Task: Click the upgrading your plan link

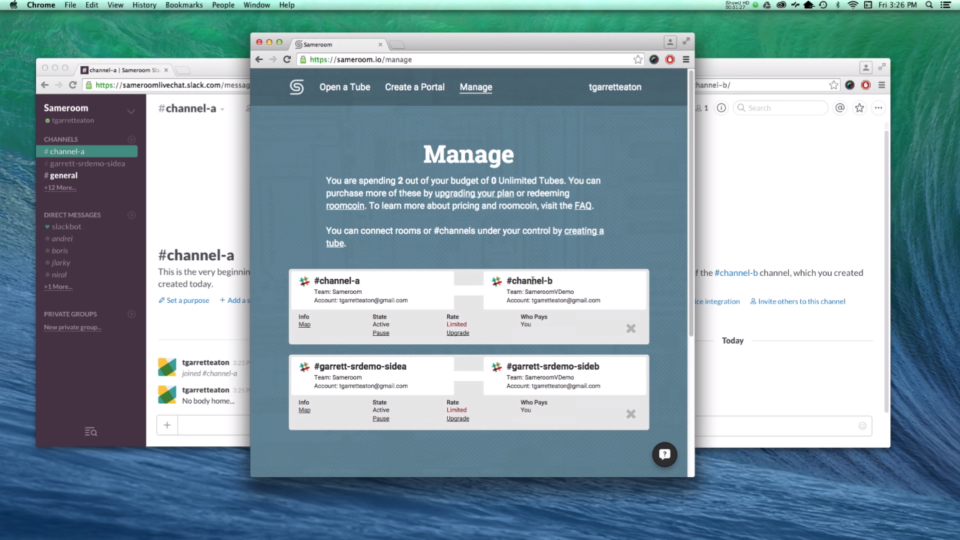Action: coord(474,193)
